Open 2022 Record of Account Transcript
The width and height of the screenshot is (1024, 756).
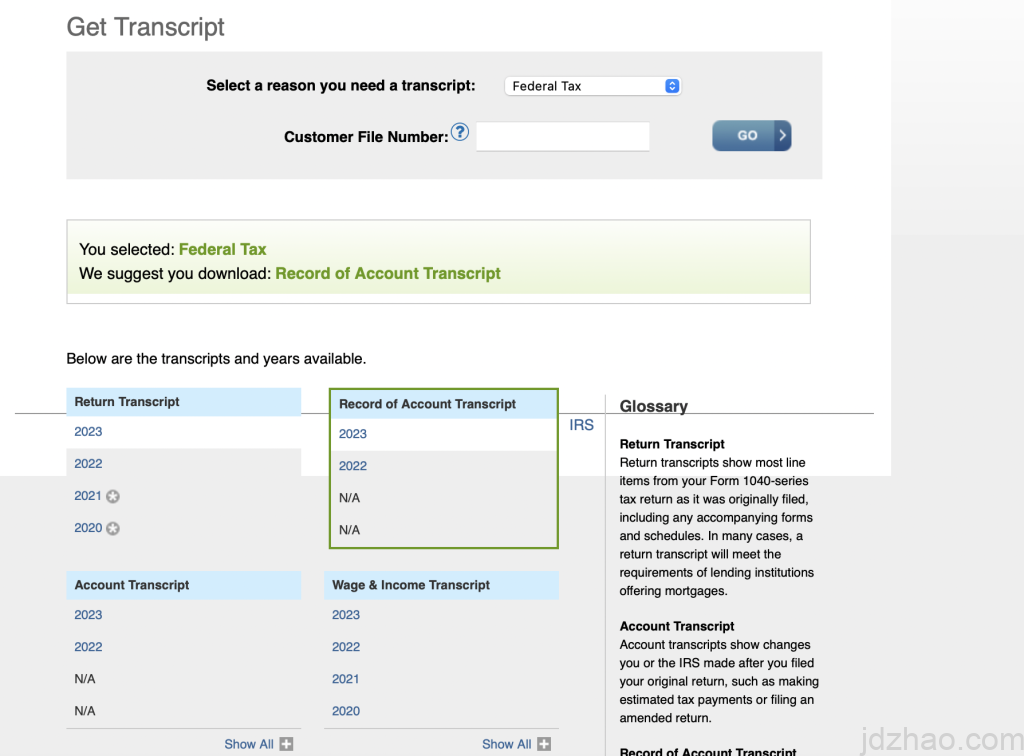pos(353,466)
